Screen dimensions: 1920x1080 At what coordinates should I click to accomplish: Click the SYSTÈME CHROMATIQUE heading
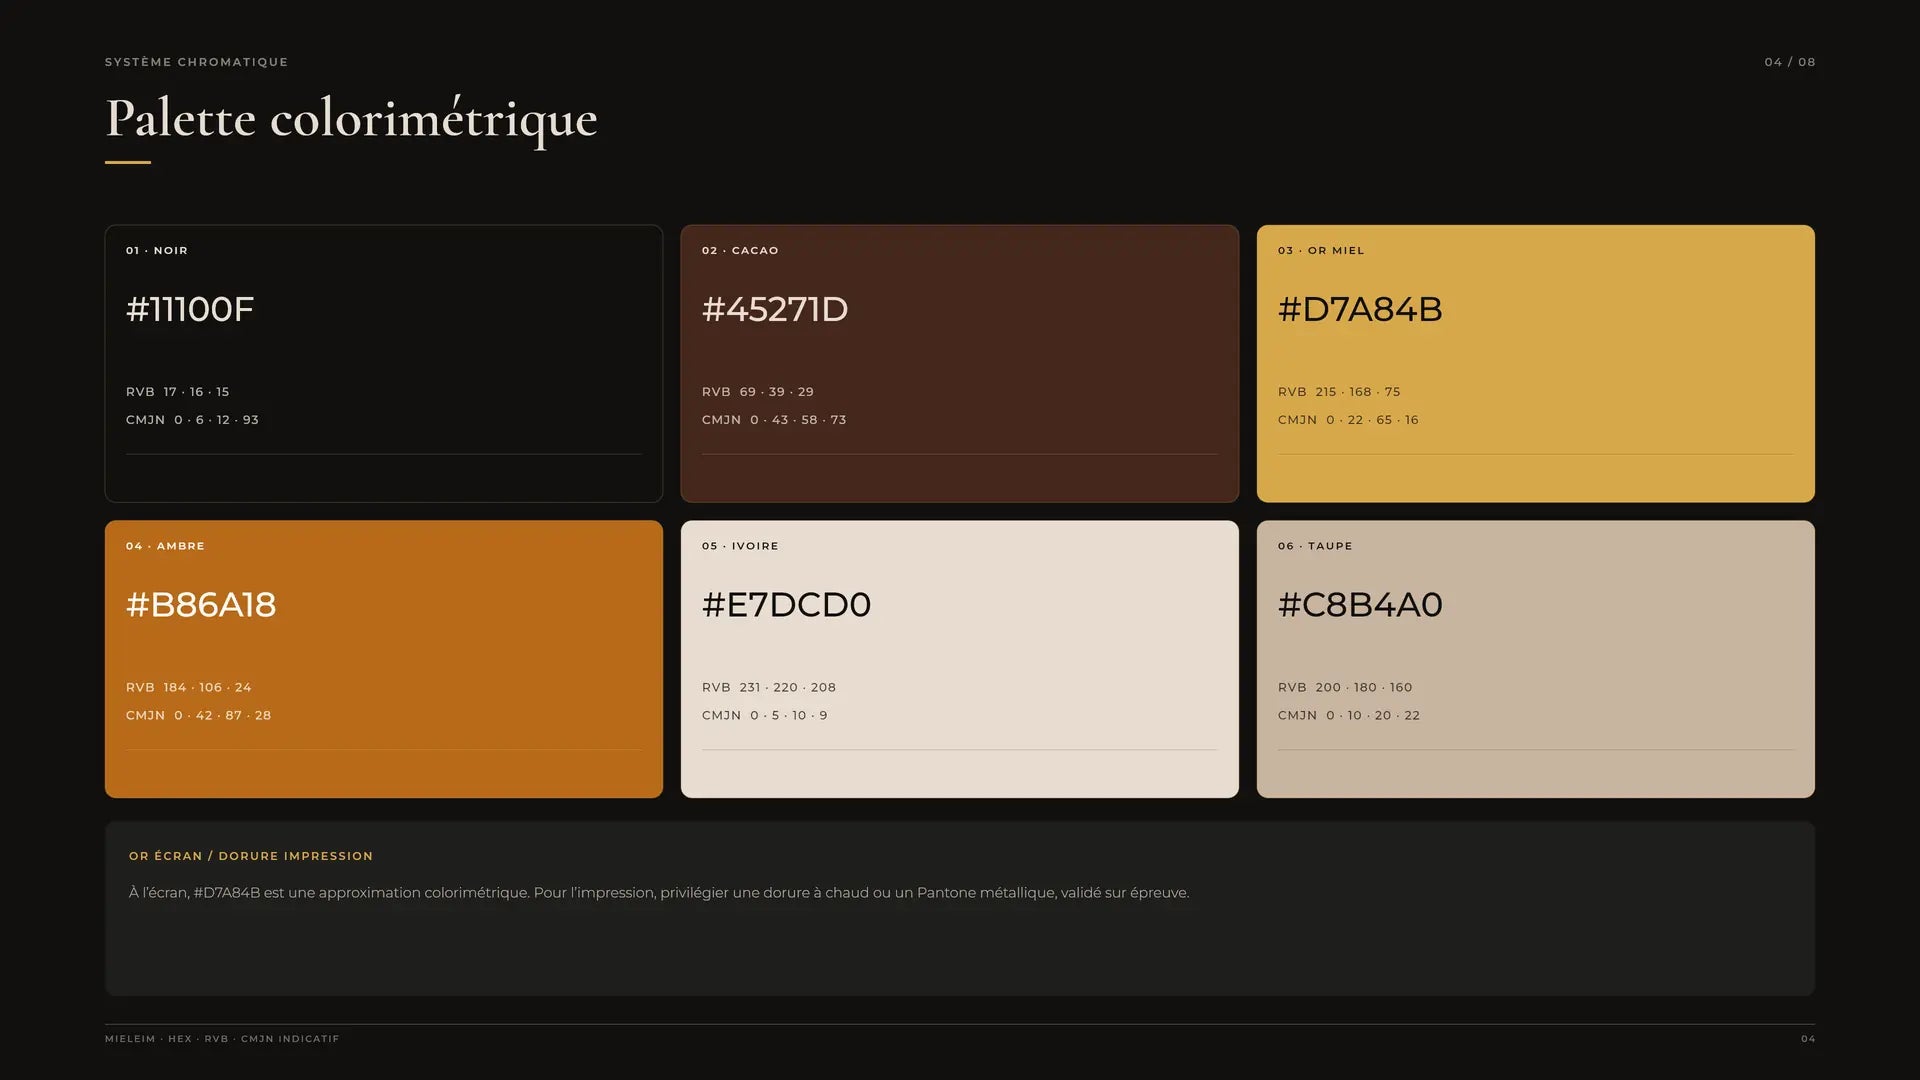click(x=196, y=62)
